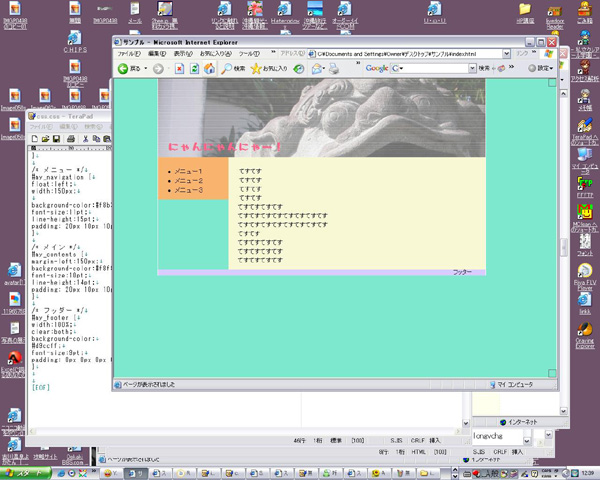Click the Cut scissors icon in TeraPad
600x480 pixels.
tap(85, 139)
